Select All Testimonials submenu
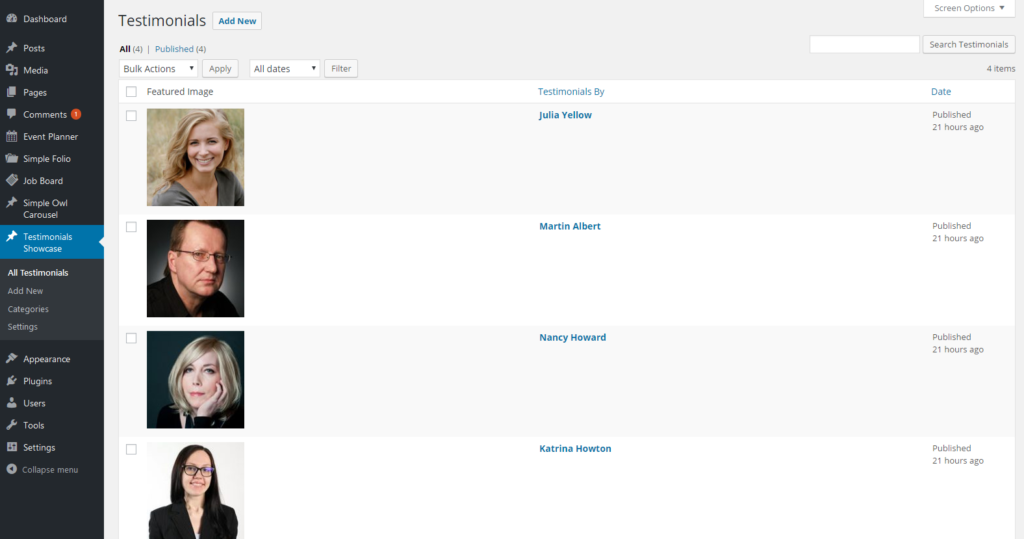 tap(38, 272)
